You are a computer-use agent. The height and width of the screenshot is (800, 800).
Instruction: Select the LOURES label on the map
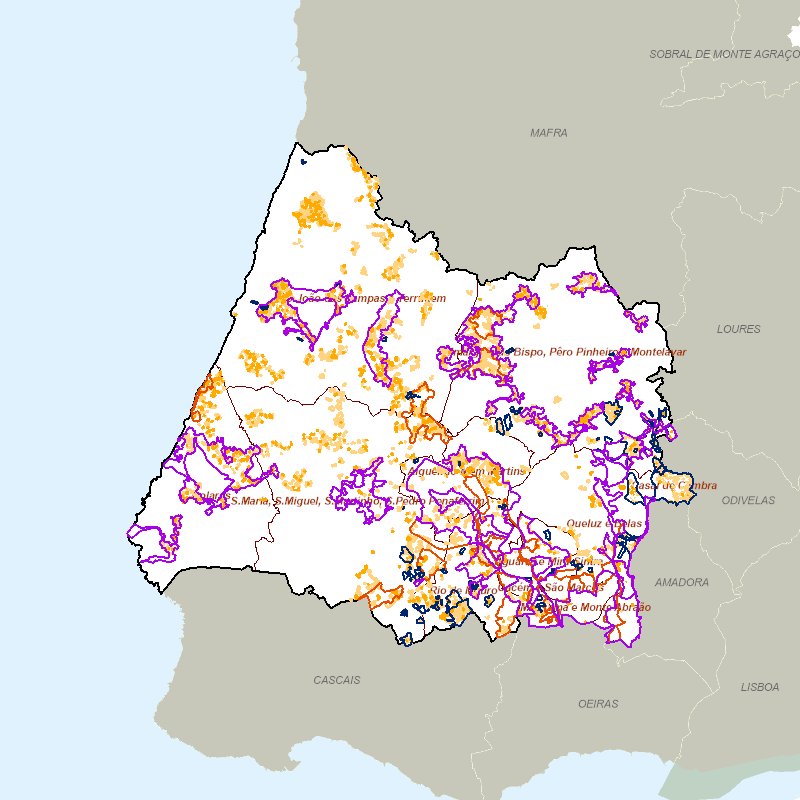point(738,329)
